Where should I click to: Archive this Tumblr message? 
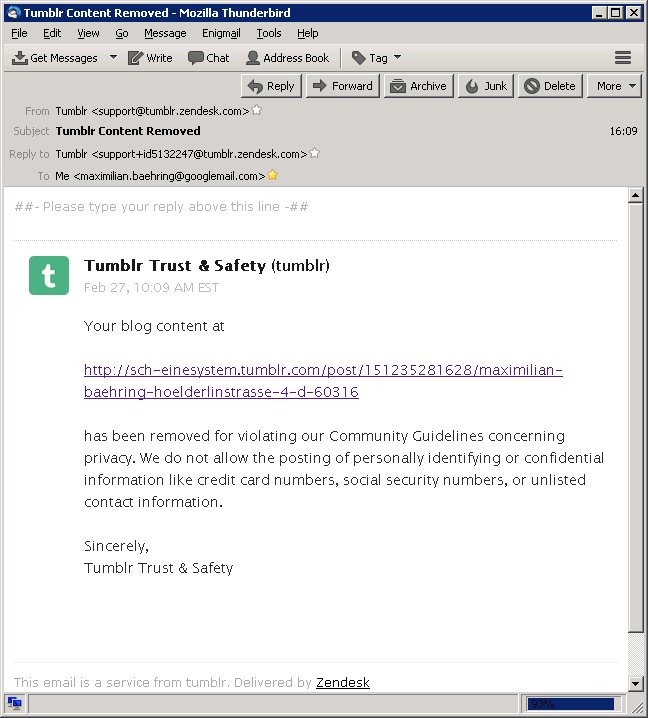point(419,86)
